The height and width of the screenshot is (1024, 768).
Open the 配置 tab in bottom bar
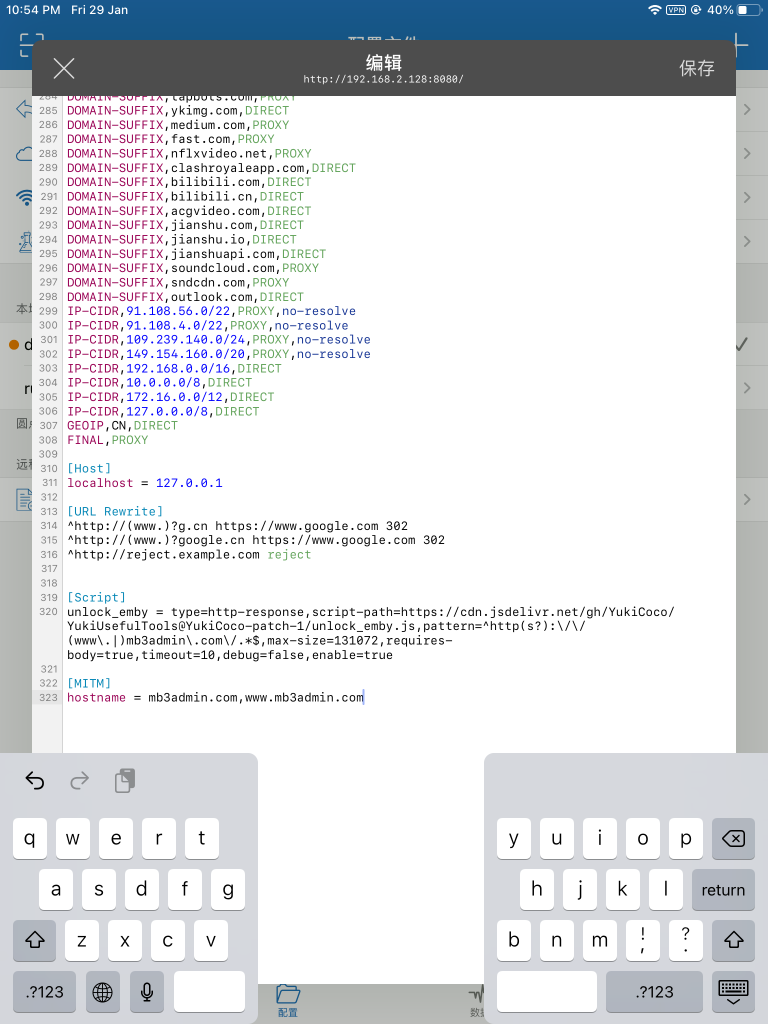pyautogui.click(x=288, y=999)
